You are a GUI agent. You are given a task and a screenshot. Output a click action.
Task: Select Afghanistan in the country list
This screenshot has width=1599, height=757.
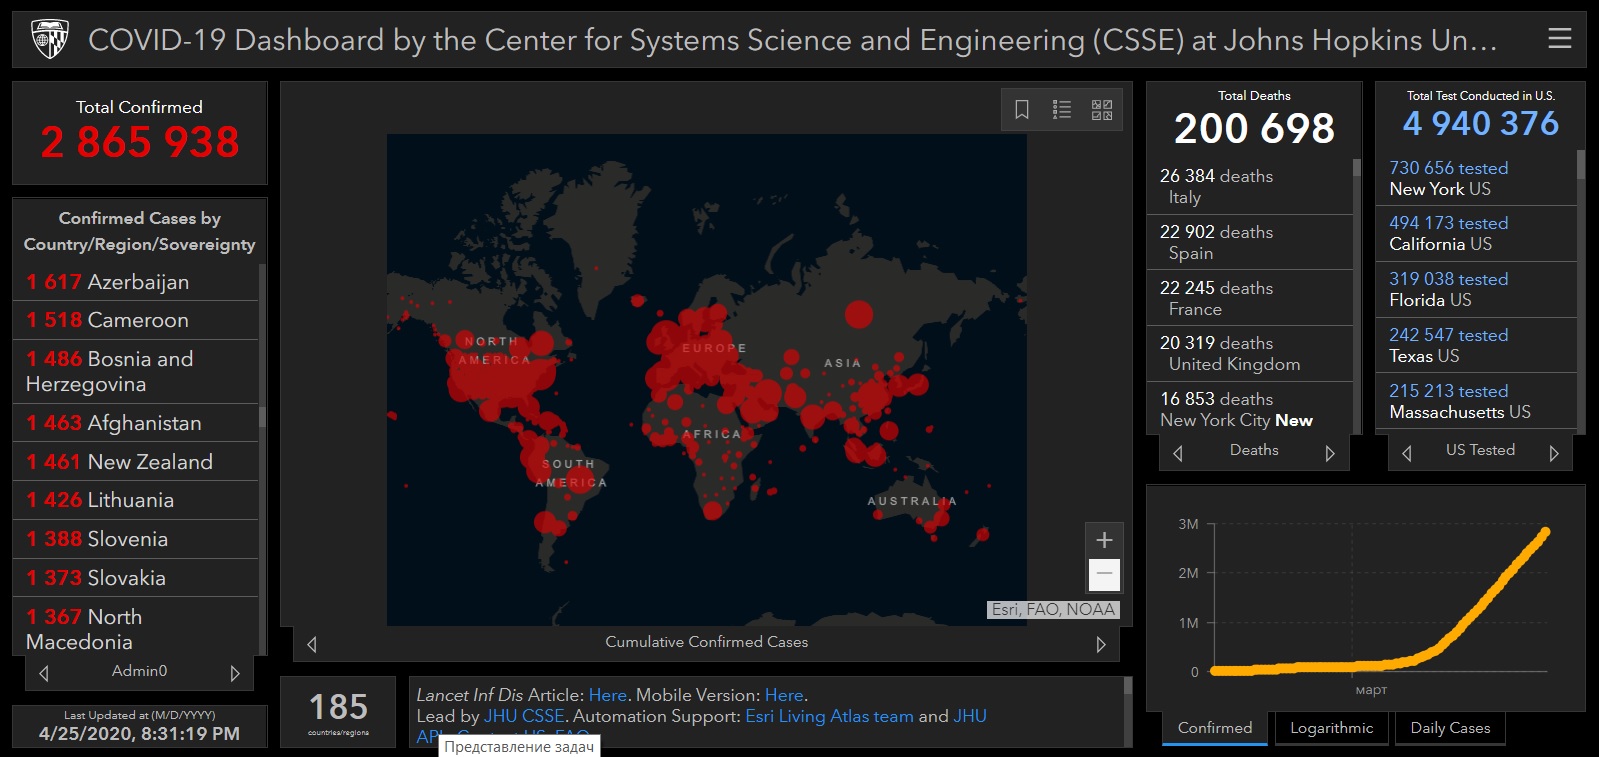pyautogui.click(x=136, y=423)
